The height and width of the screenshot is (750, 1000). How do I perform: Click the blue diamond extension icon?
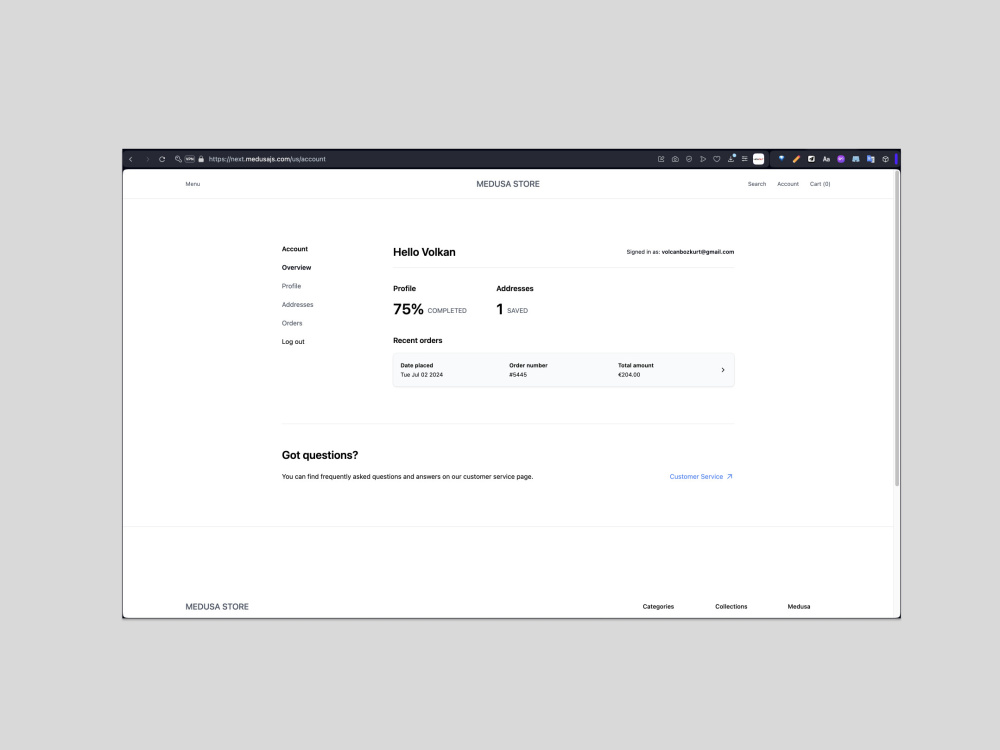point(781,159)
